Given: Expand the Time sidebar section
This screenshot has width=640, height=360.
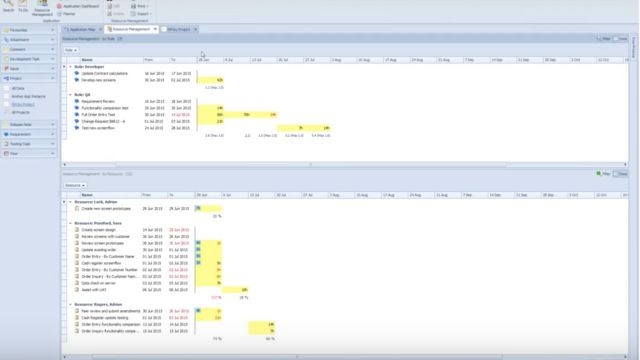Looking at the screenshot, I should [x=29, y=153].
